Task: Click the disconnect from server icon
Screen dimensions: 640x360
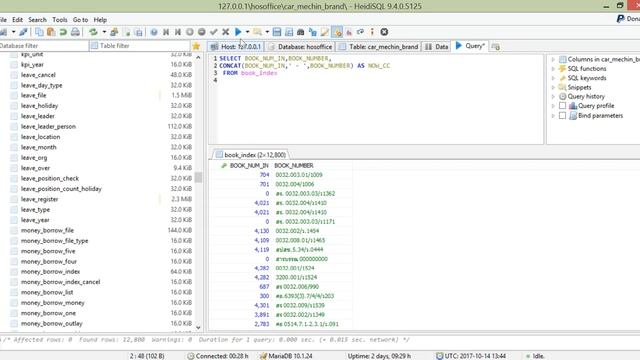Action: 23,32
